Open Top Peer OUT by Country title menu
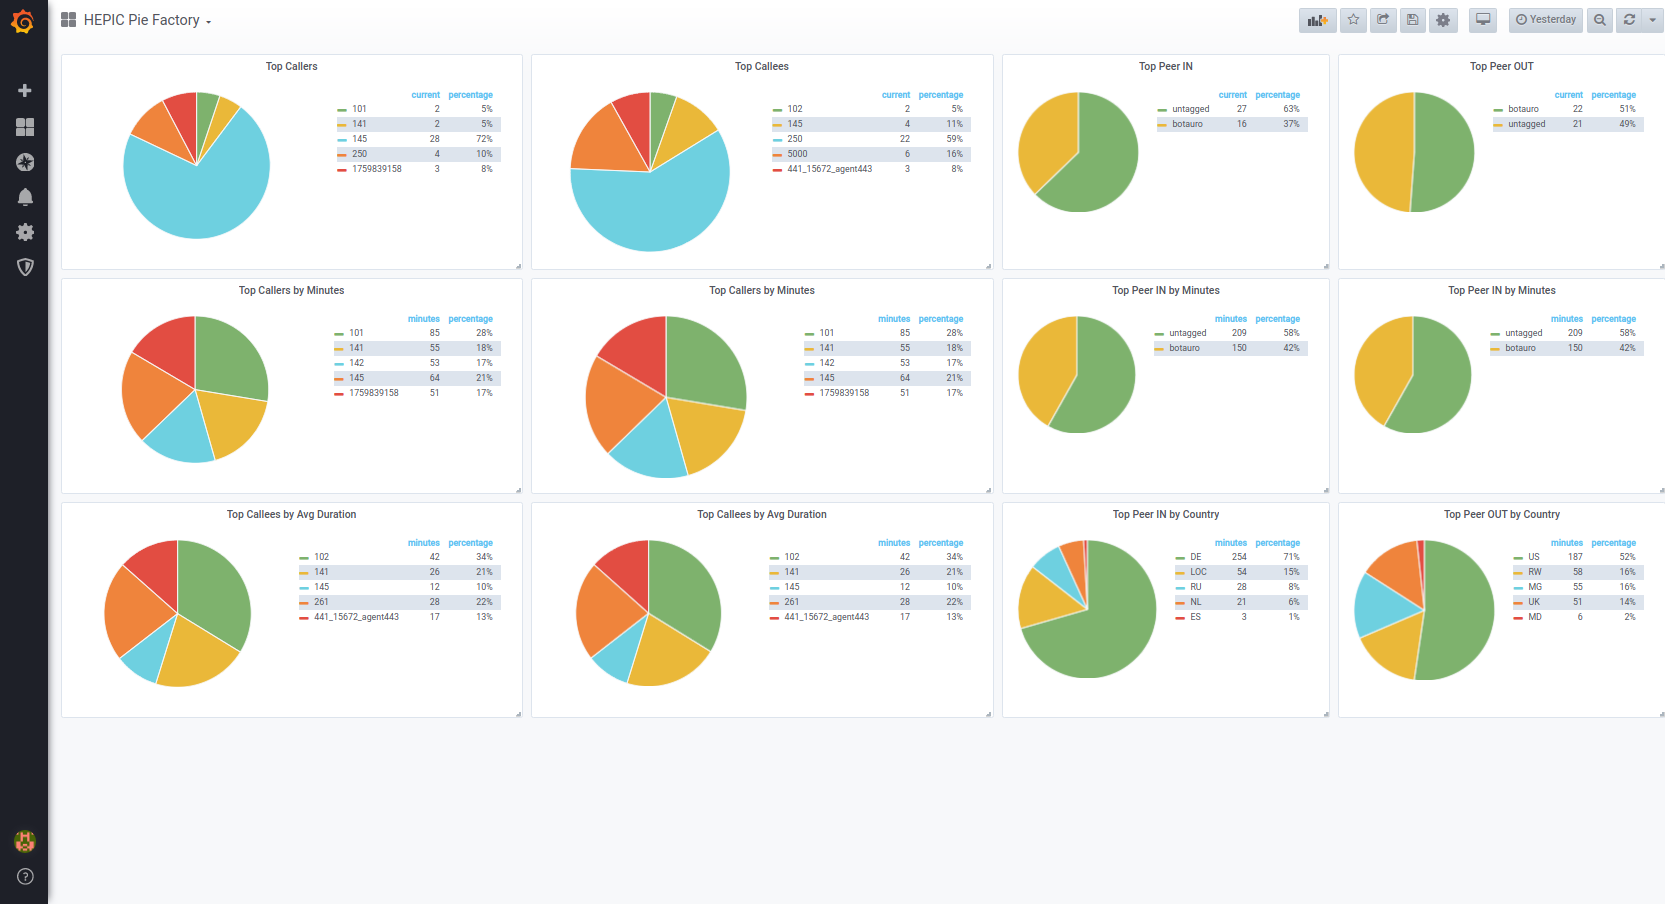The image size is (1665, 904). coord(1502,514)
